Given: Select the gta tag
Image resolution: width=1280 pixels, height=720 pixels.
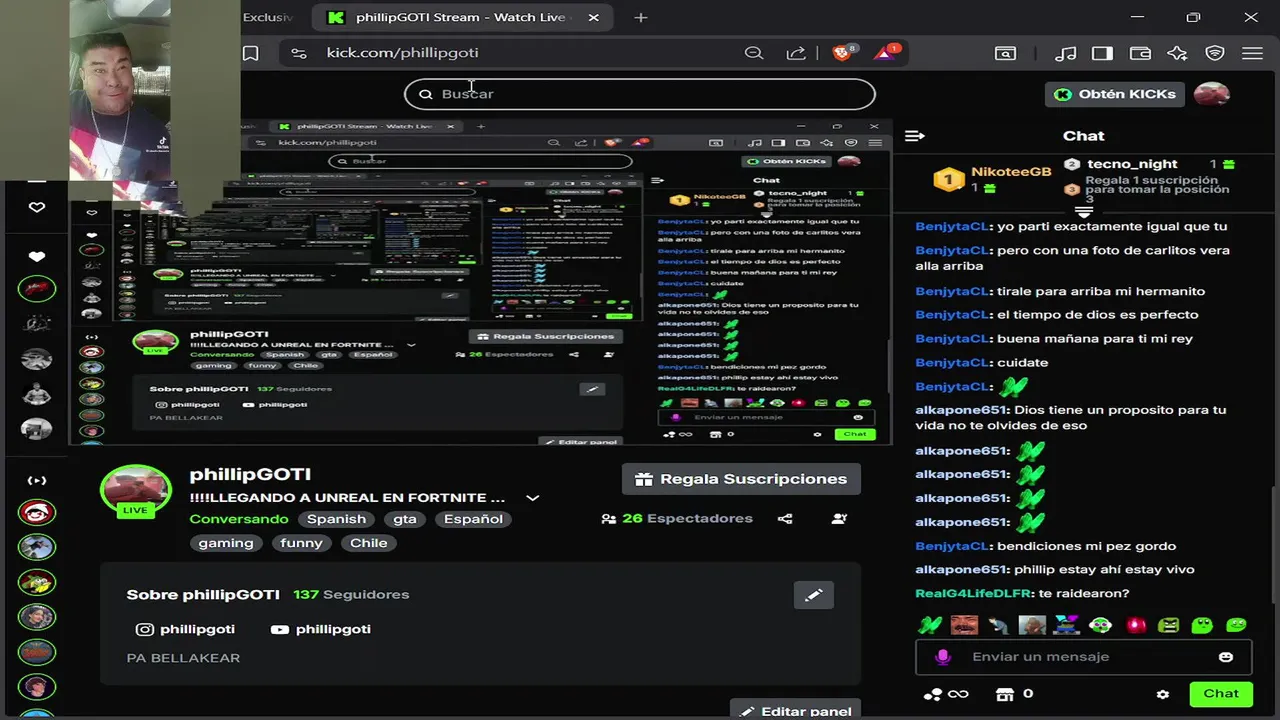Looking at the screenshot, I should [405, 519].
